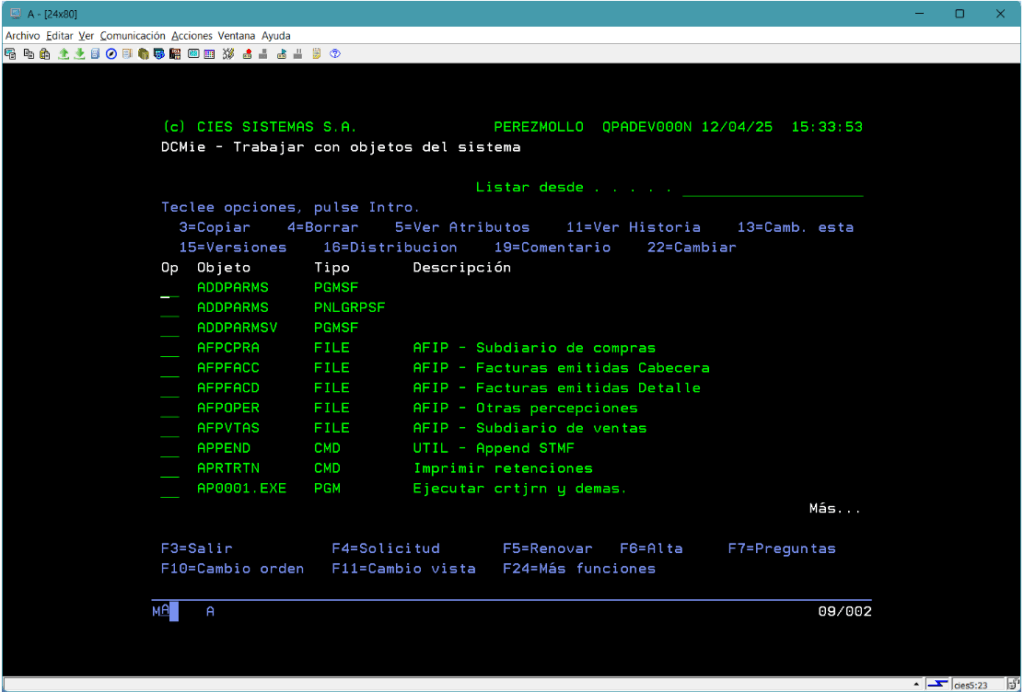Expand the small up arrow in status bar

click(x=916, y=684)
